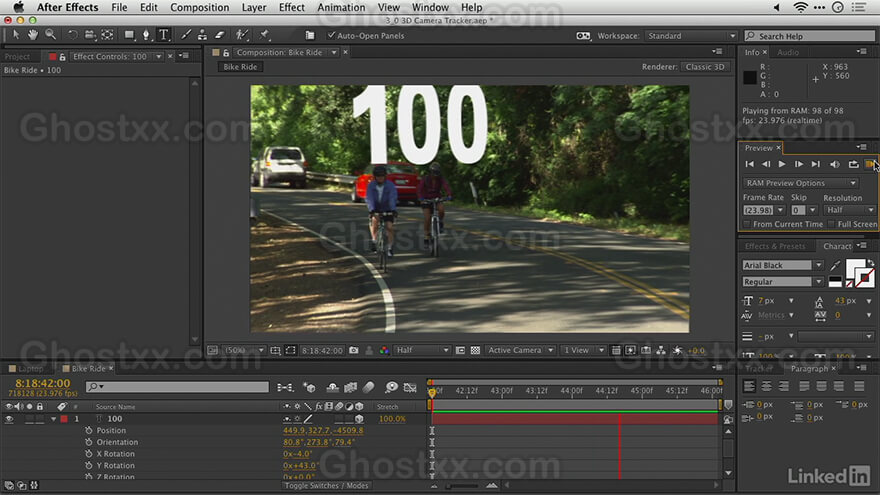
Task: Open viewer magnification 50% dropdown
Action: [x=244, y=350]
